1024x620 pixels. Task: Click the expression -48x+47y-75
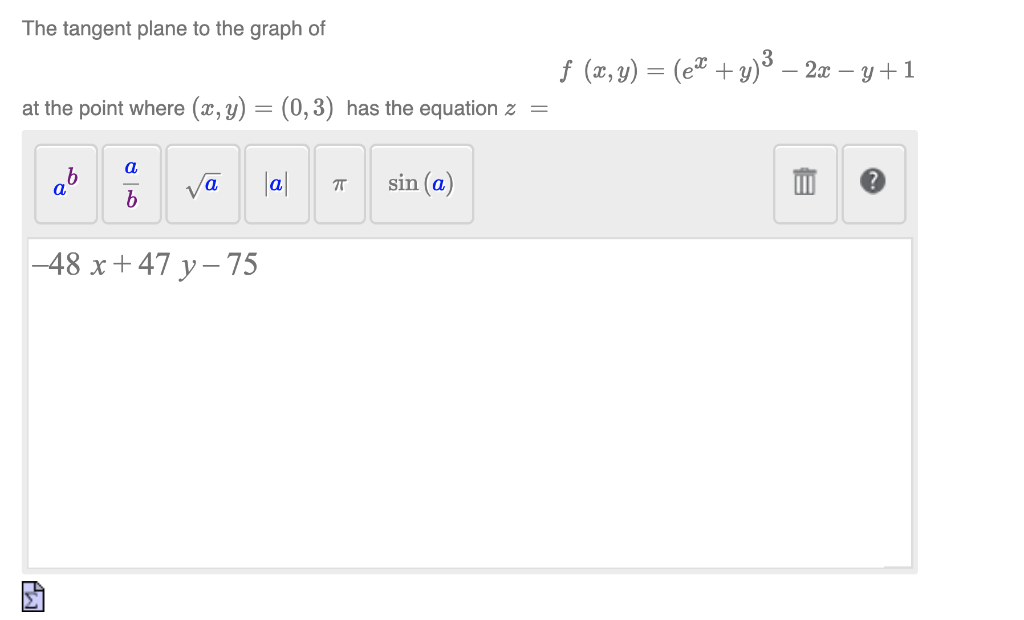[x=145, y=265]
